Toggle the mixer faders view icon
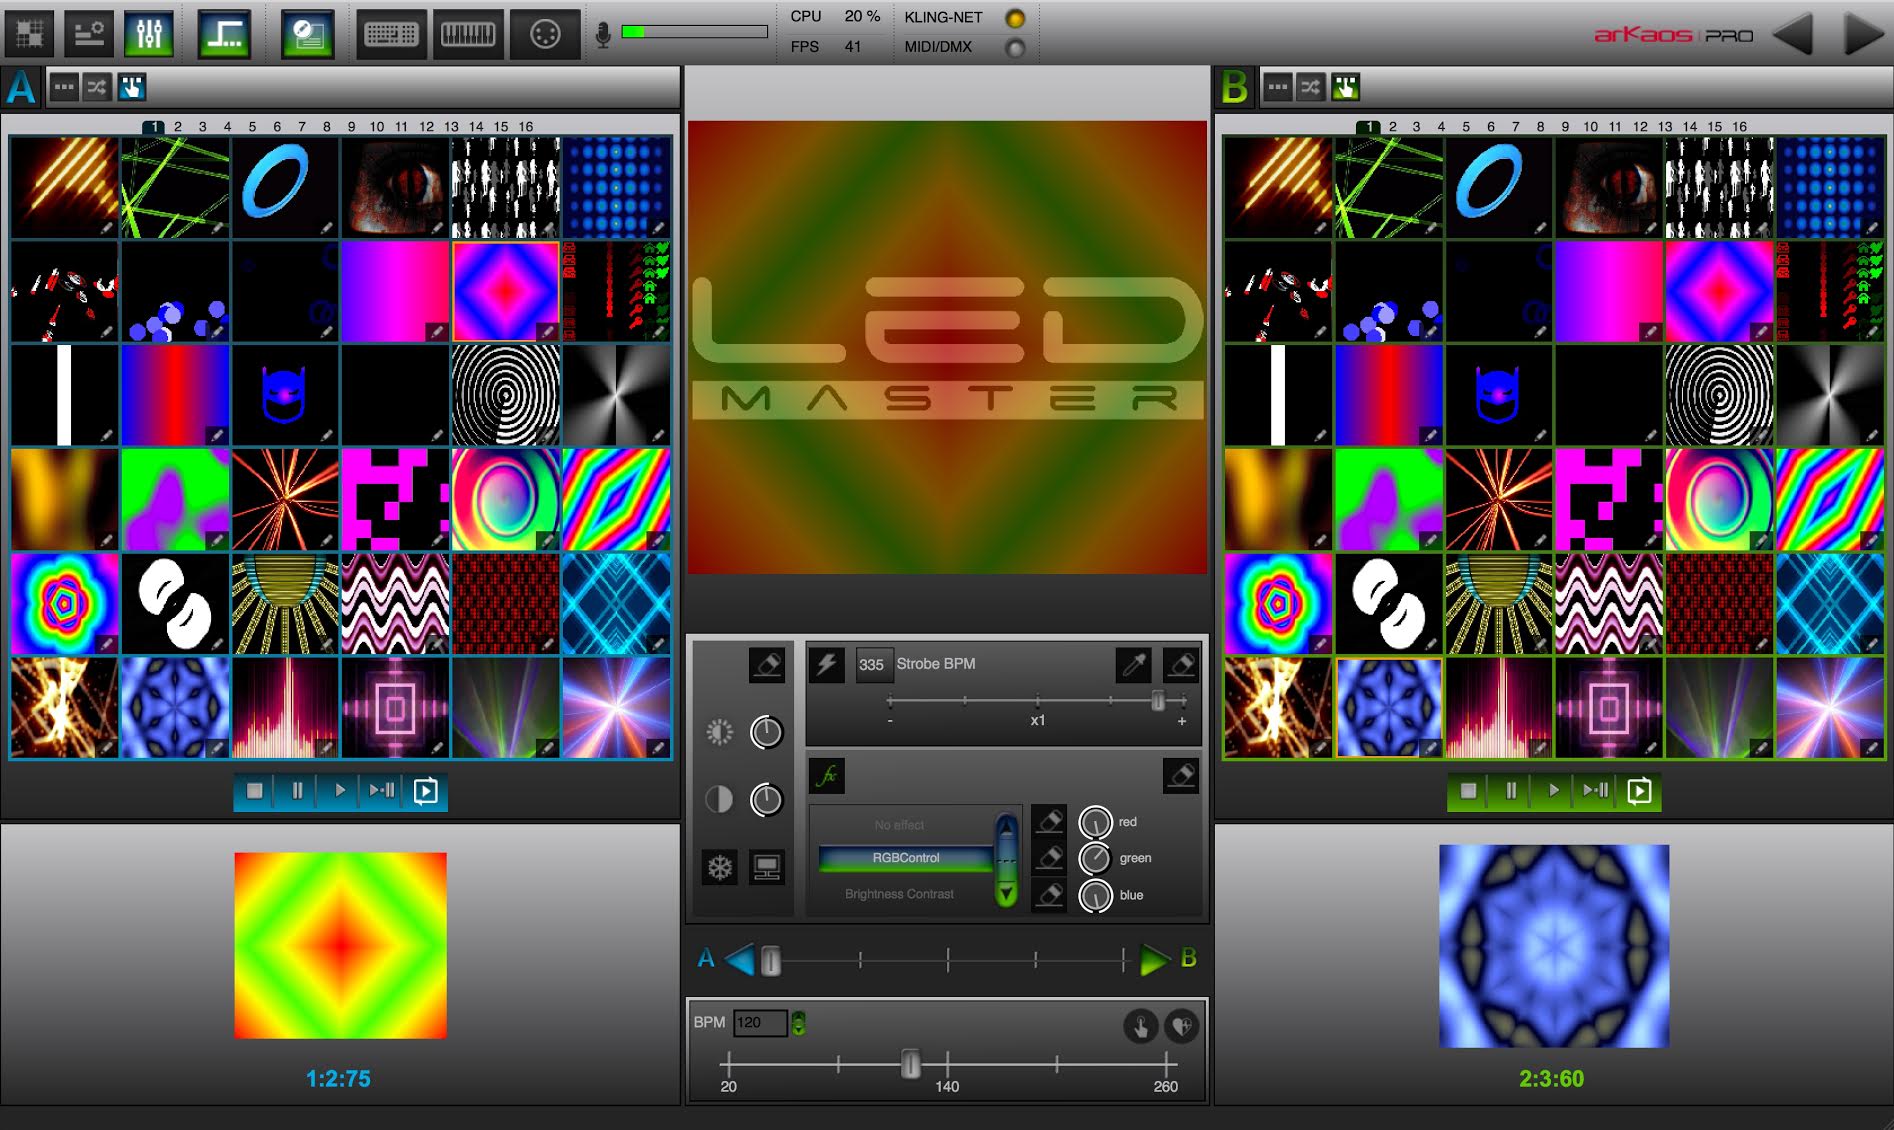Screen dimensions: 1894x1130 pyautogui.click(x=149, y=34)
